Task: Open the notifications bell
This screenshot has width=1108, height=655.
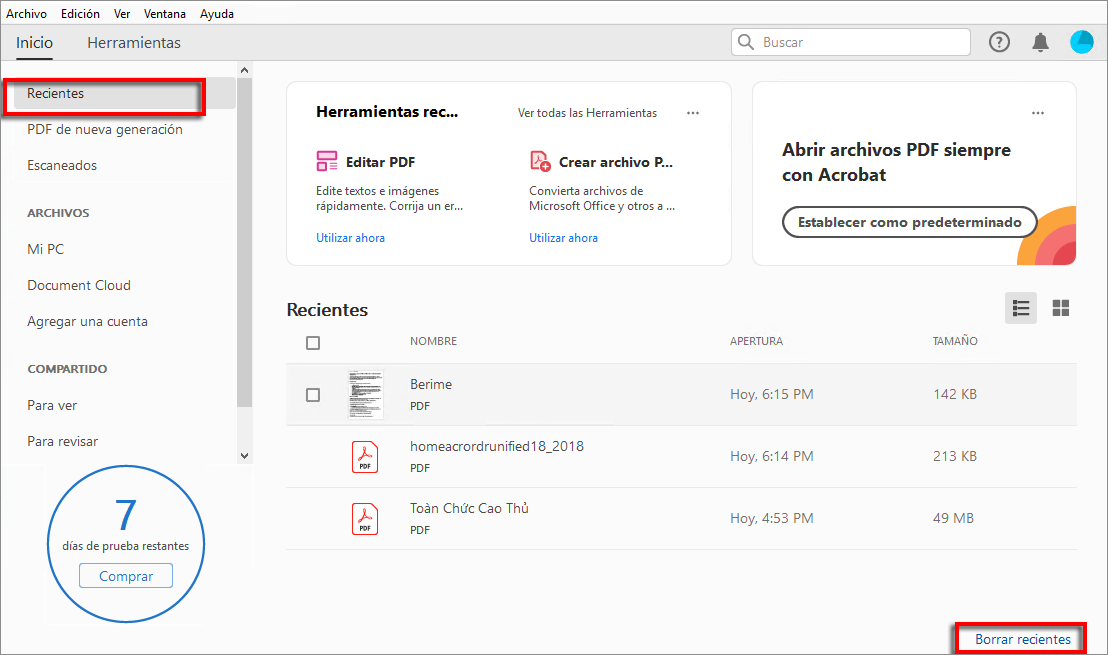Action: coord(1040,42)
